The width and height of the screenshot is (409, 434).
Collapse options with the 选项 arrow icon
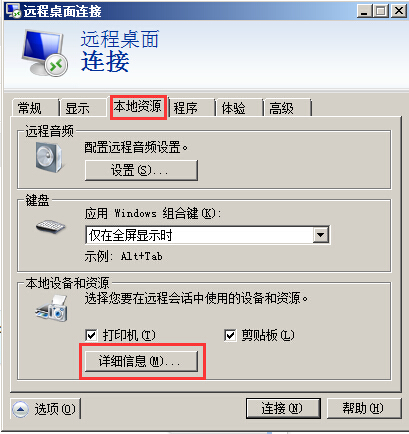20,409
